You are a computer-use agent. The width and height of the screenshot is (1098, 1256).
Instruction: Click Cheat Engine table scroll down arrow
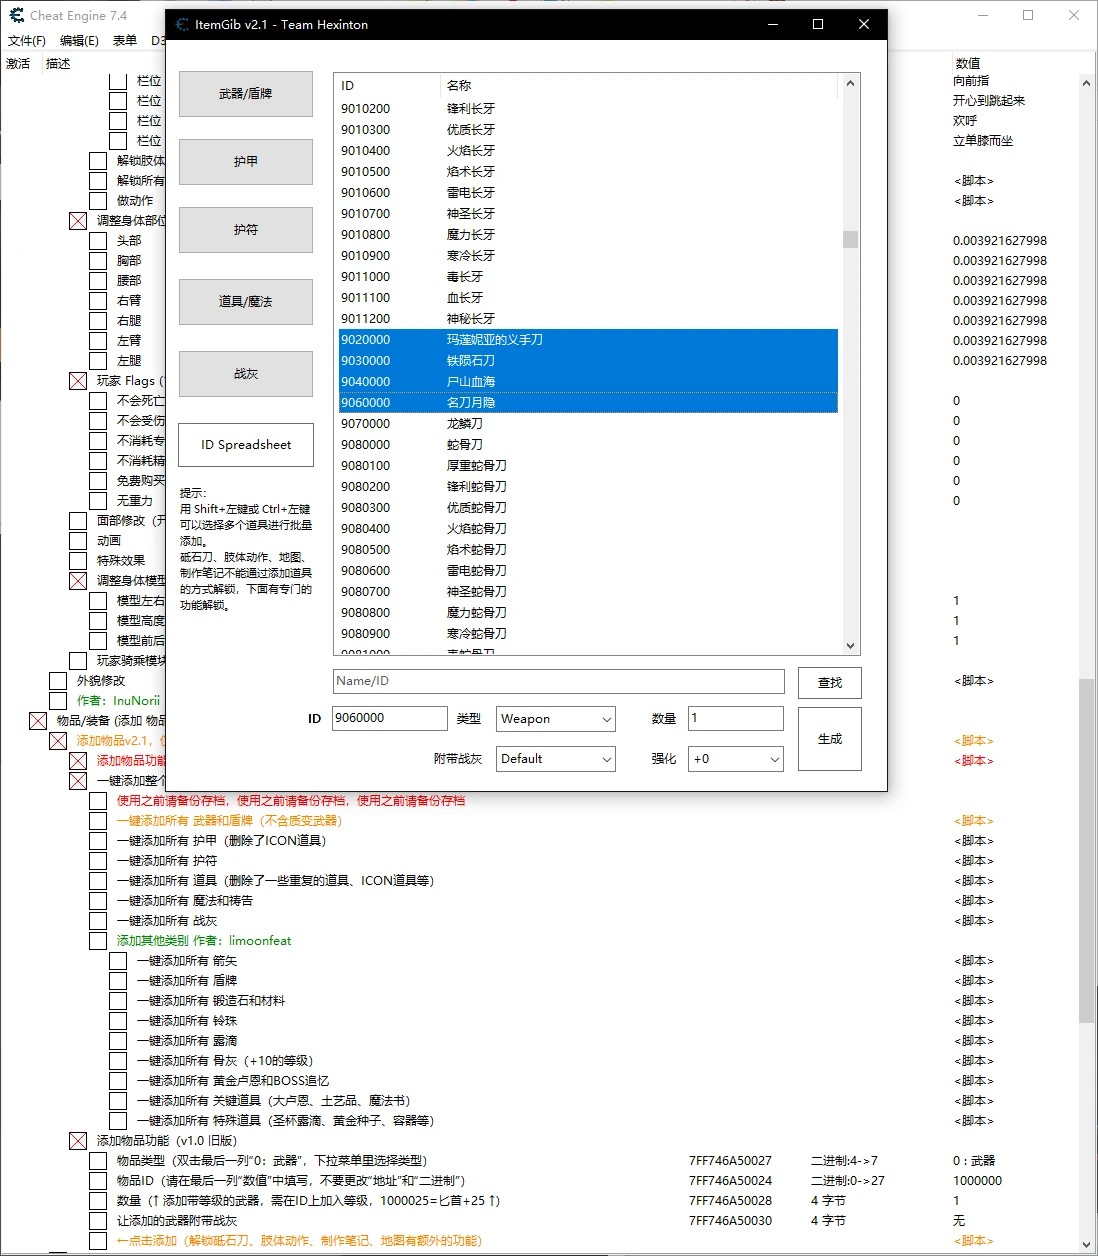pyautogui.click(x=1086, y=1245)
